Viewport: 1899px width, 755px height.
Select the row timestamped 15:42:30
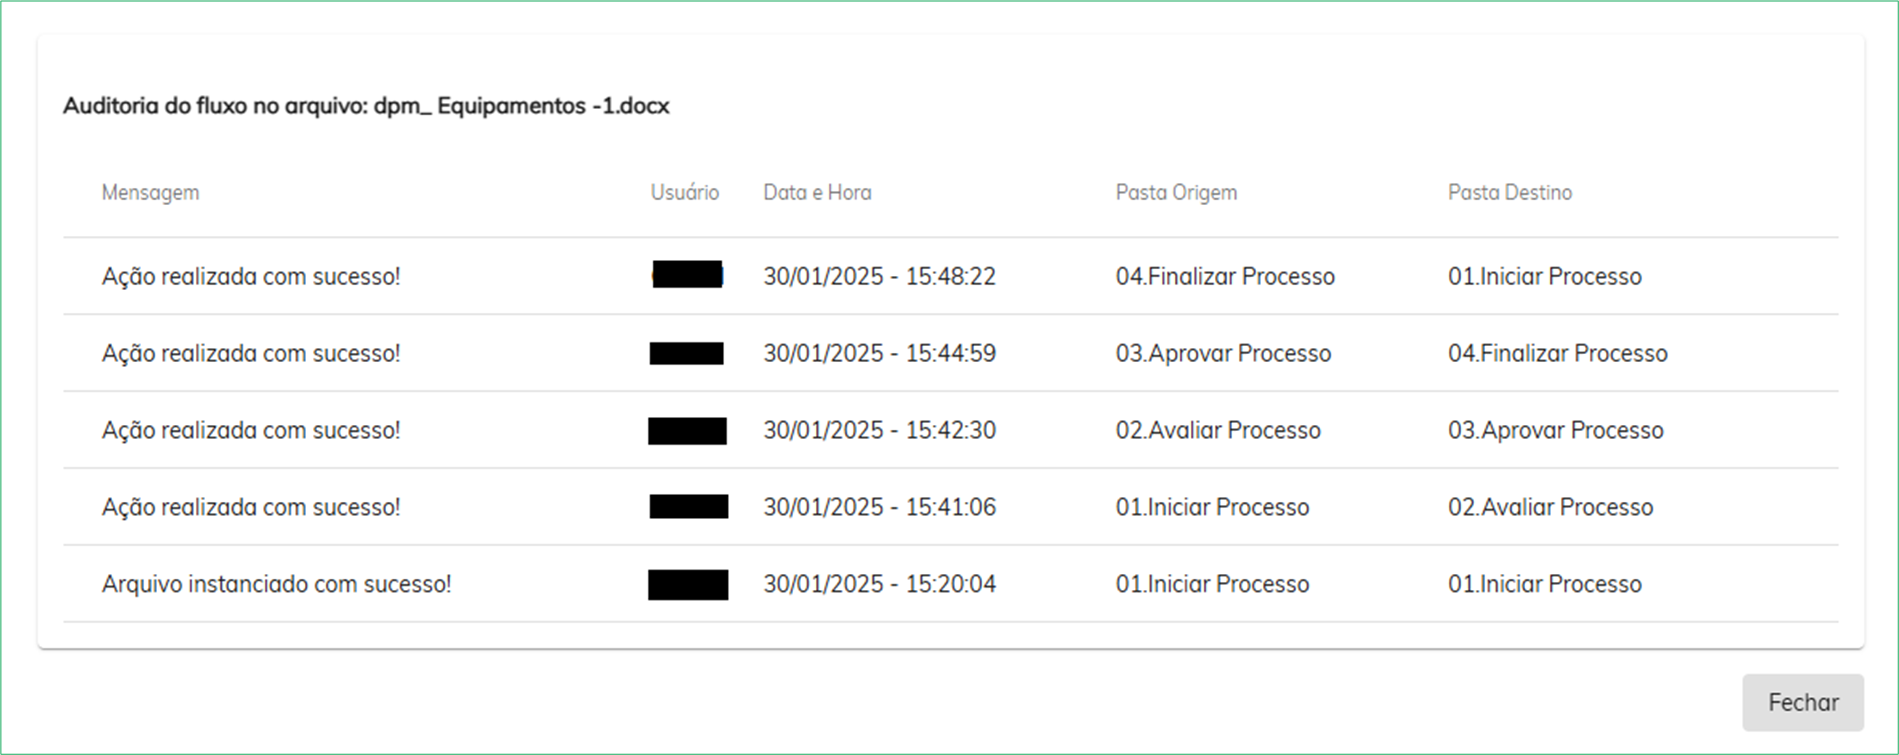tap(950, 430)
